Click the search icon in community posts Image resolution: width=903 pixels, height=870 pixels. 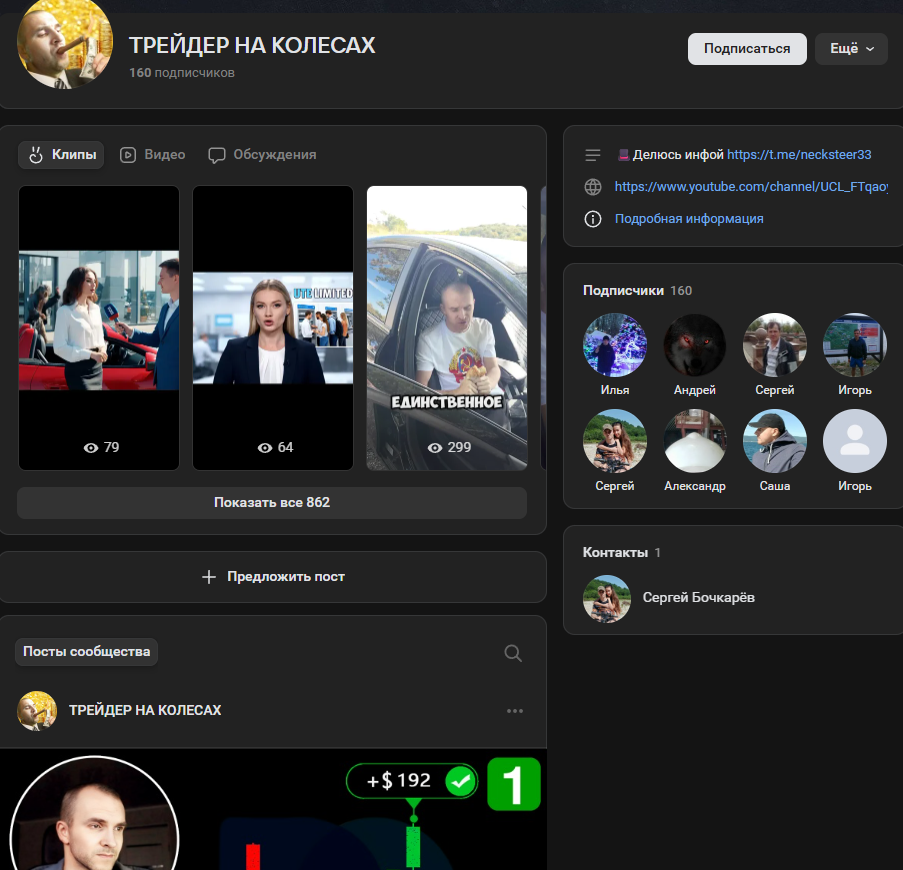513,653
